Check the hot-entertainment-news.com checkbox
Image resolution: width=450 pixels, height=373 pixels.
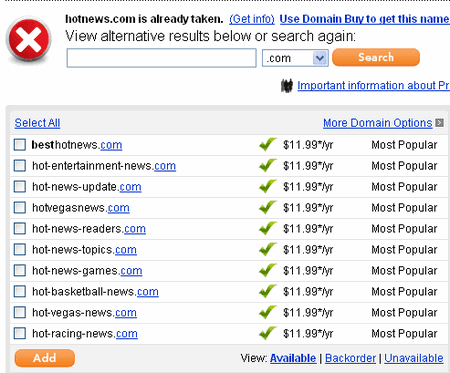coord(20,166)
